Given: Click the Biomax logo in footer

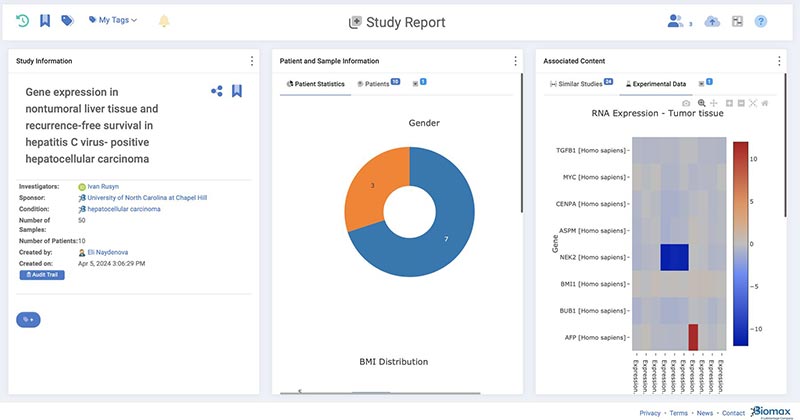Looking at the screenshot, I should (x=770, y=412).
